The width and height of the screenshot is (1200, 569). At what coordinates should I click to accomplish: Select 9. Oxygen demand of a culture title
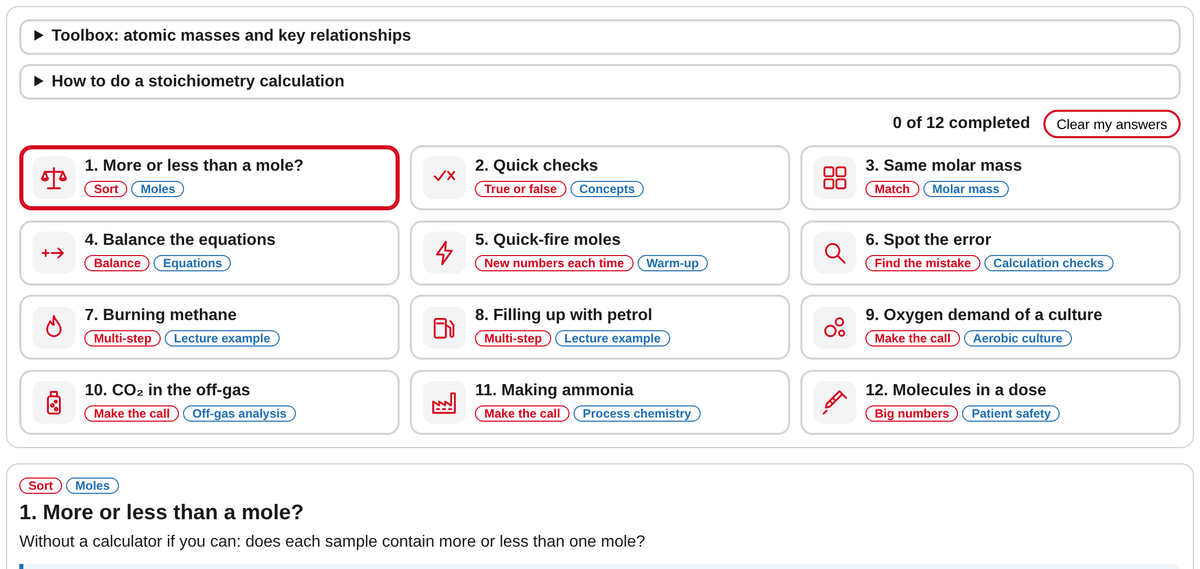pos(984,315)
